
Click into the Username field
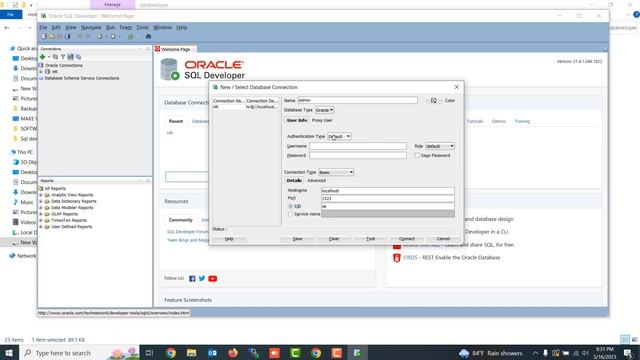[x=358, y=146]
